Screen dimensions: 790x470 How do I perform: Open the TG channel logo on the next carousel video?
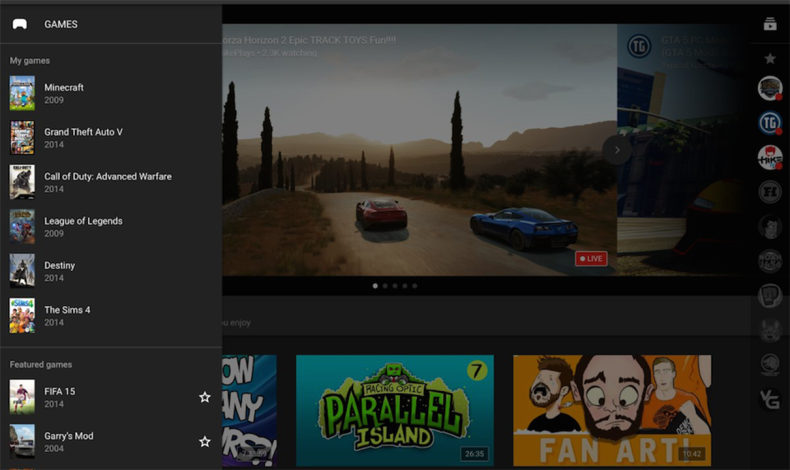click(639, 46)
